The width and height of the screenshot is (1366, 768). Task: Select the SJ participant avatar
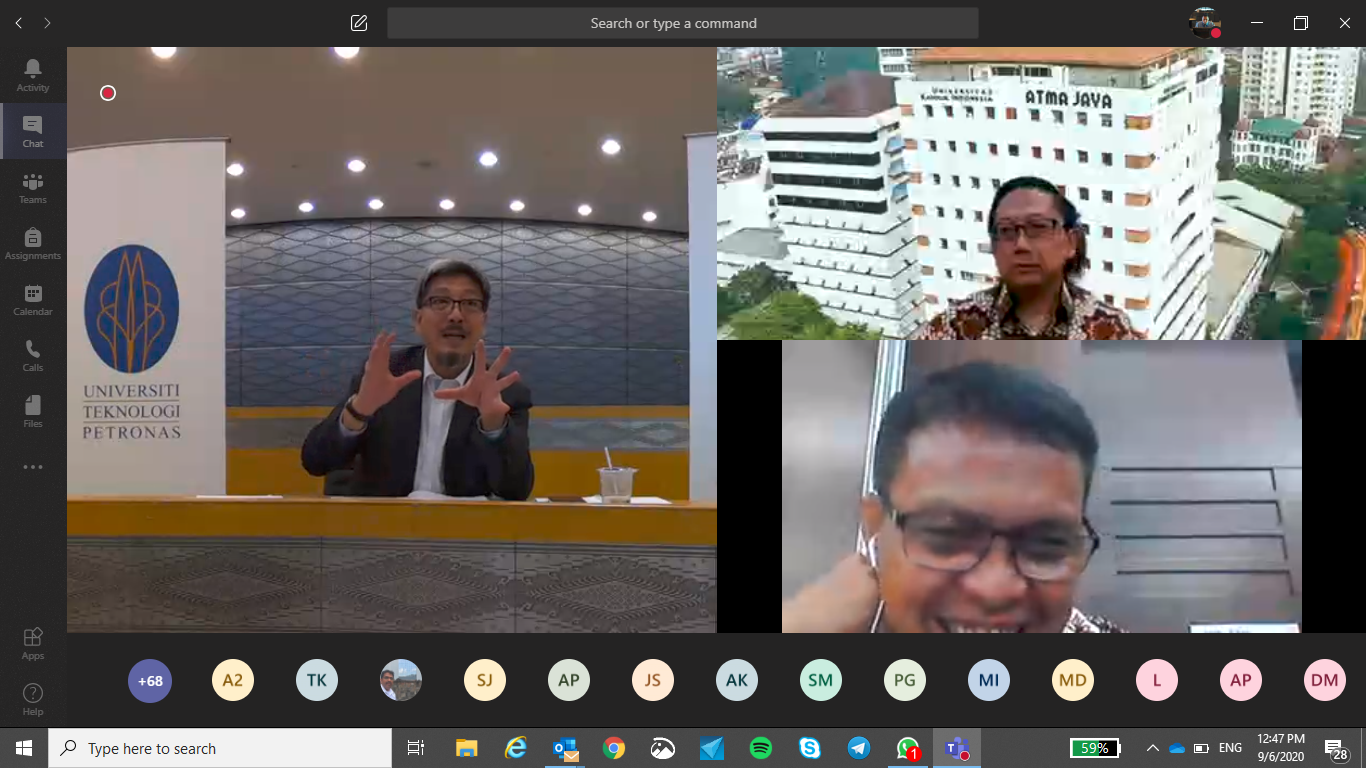[x=485, y=680]
